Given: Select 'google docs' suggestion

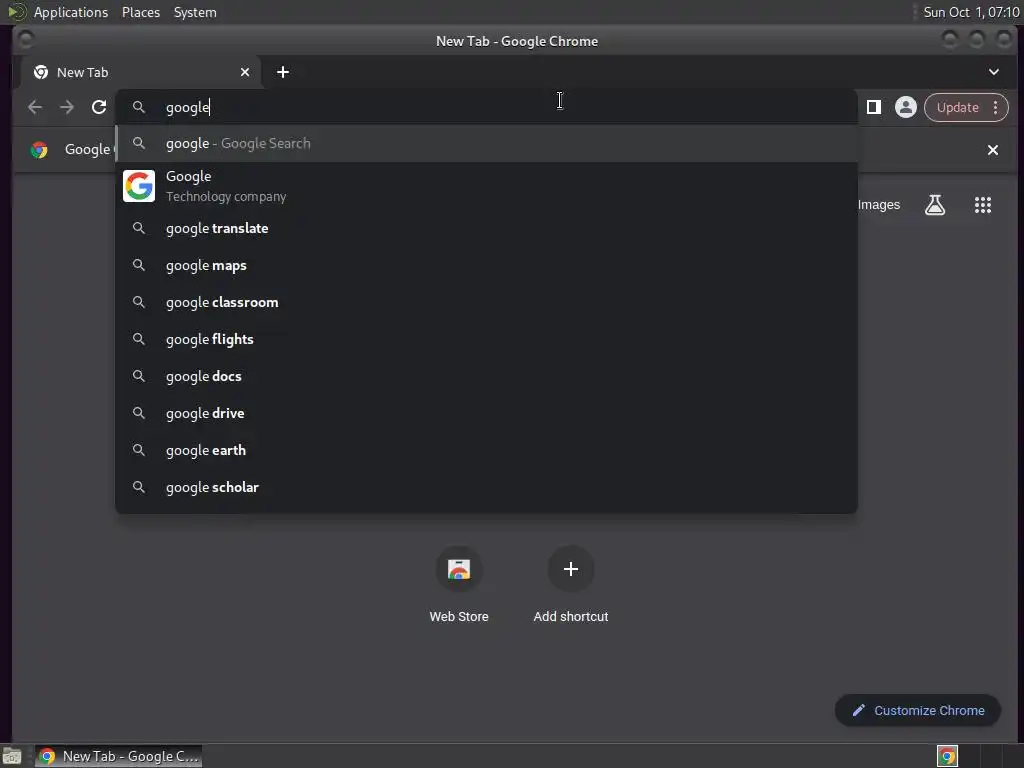Looking at the screenshot, I should 486,376.
